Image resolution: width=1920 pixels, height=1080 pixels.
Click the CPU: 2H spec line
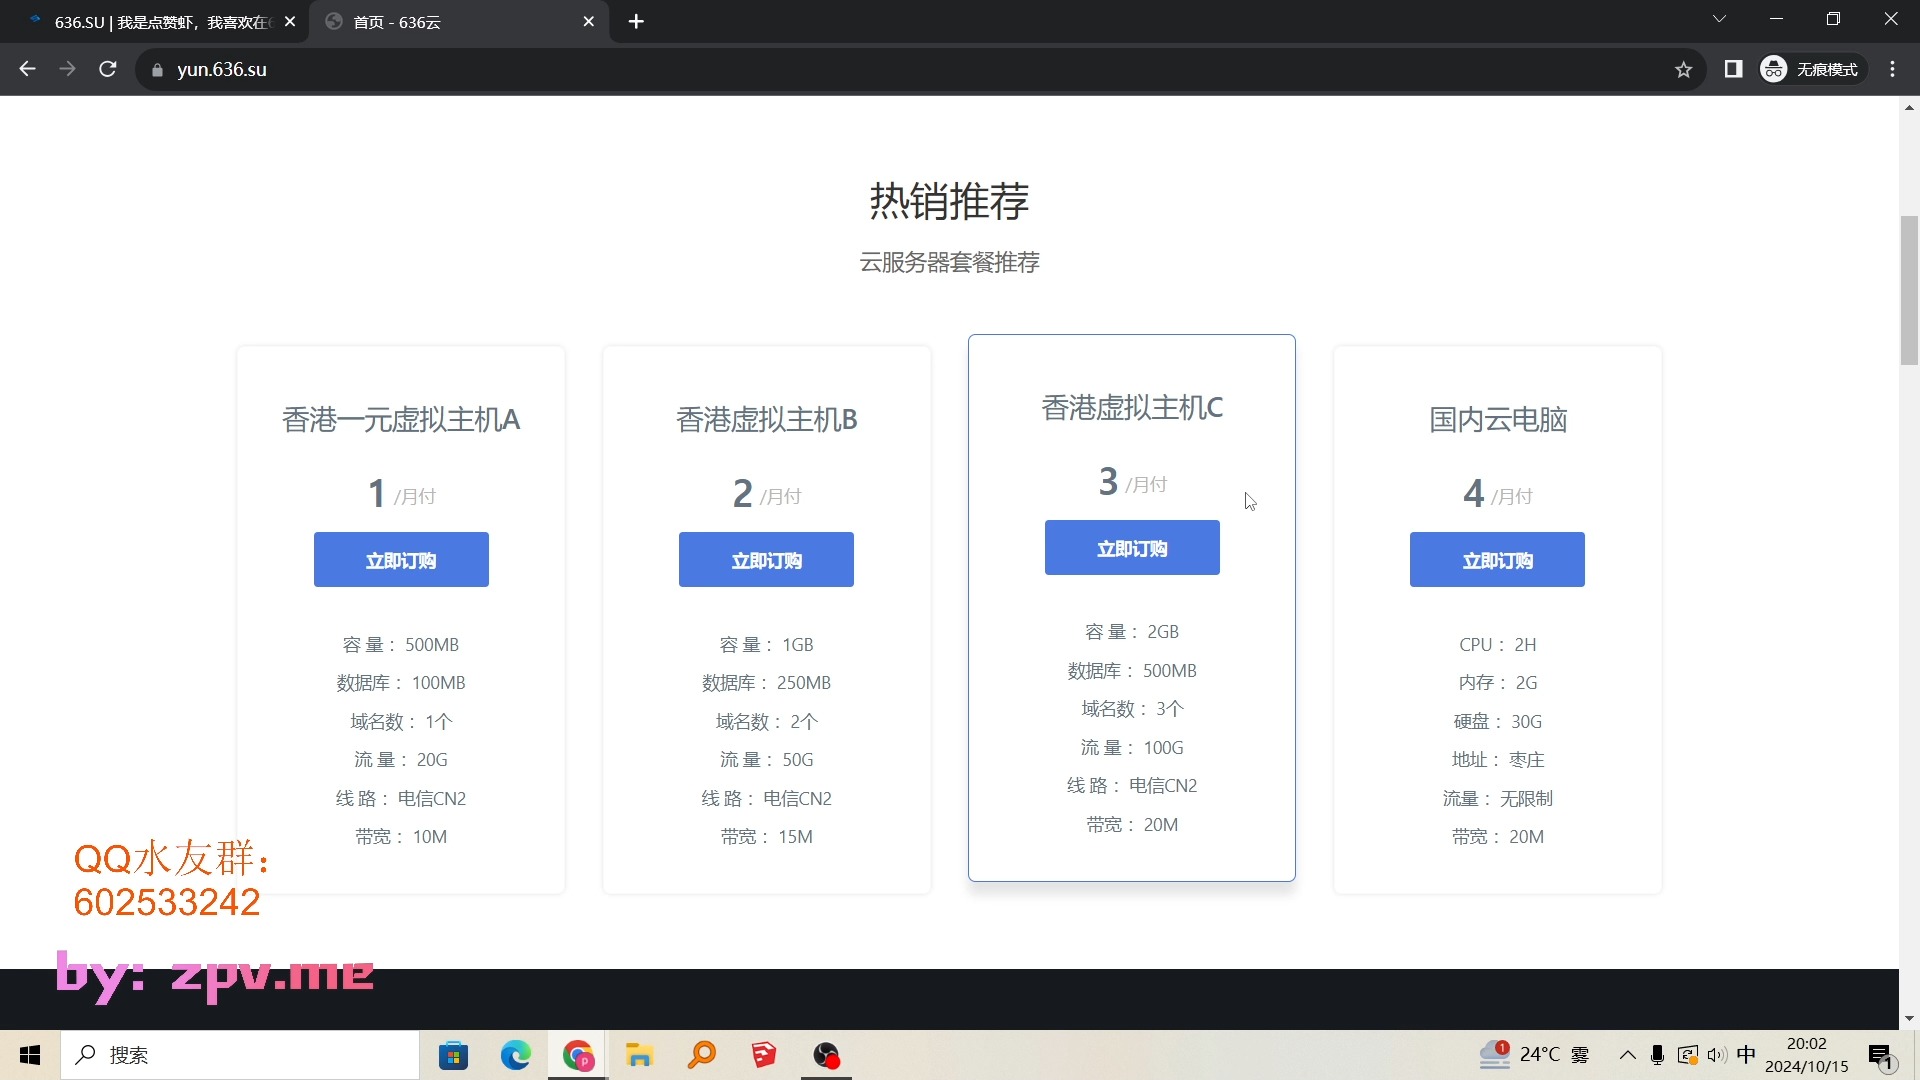pyautogui.click(x=1497, y=645)
